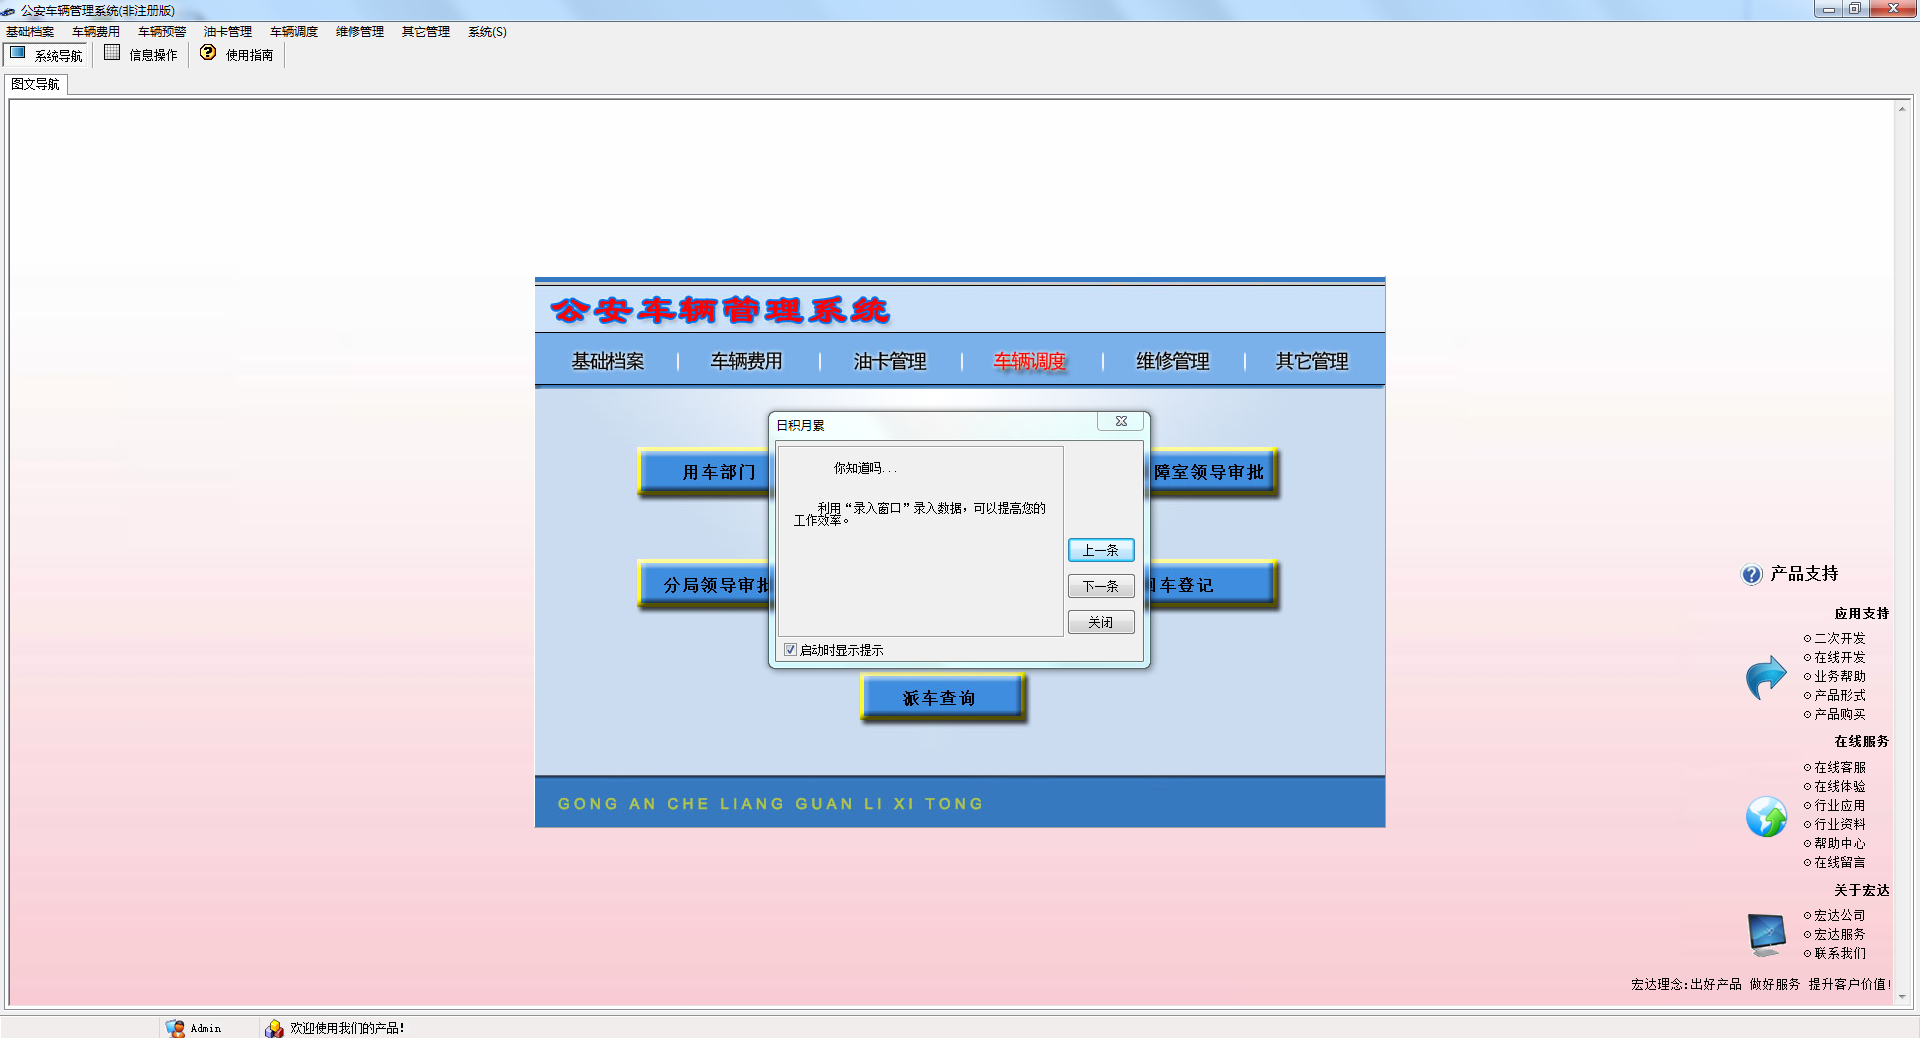Click the product support help icon
This screenshot has width=1920, height=1038.
click(1751, 574)
